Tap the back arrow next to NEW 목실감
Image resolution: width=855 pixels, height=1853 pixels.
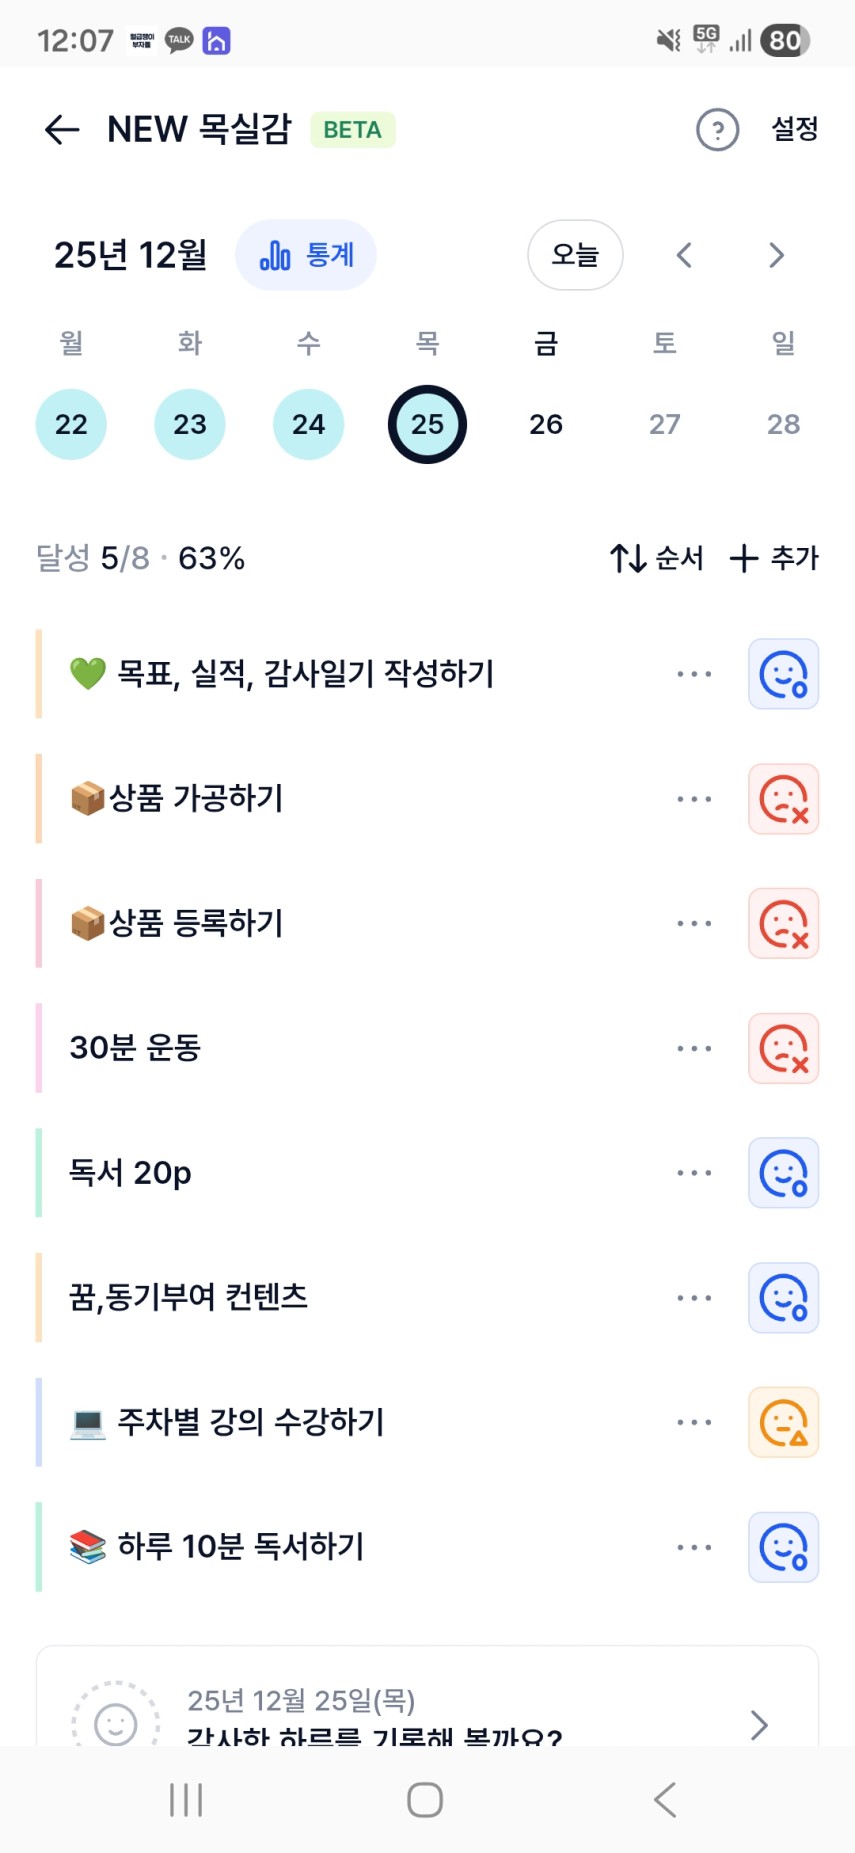pyautogui.click(x=62, y=130)
